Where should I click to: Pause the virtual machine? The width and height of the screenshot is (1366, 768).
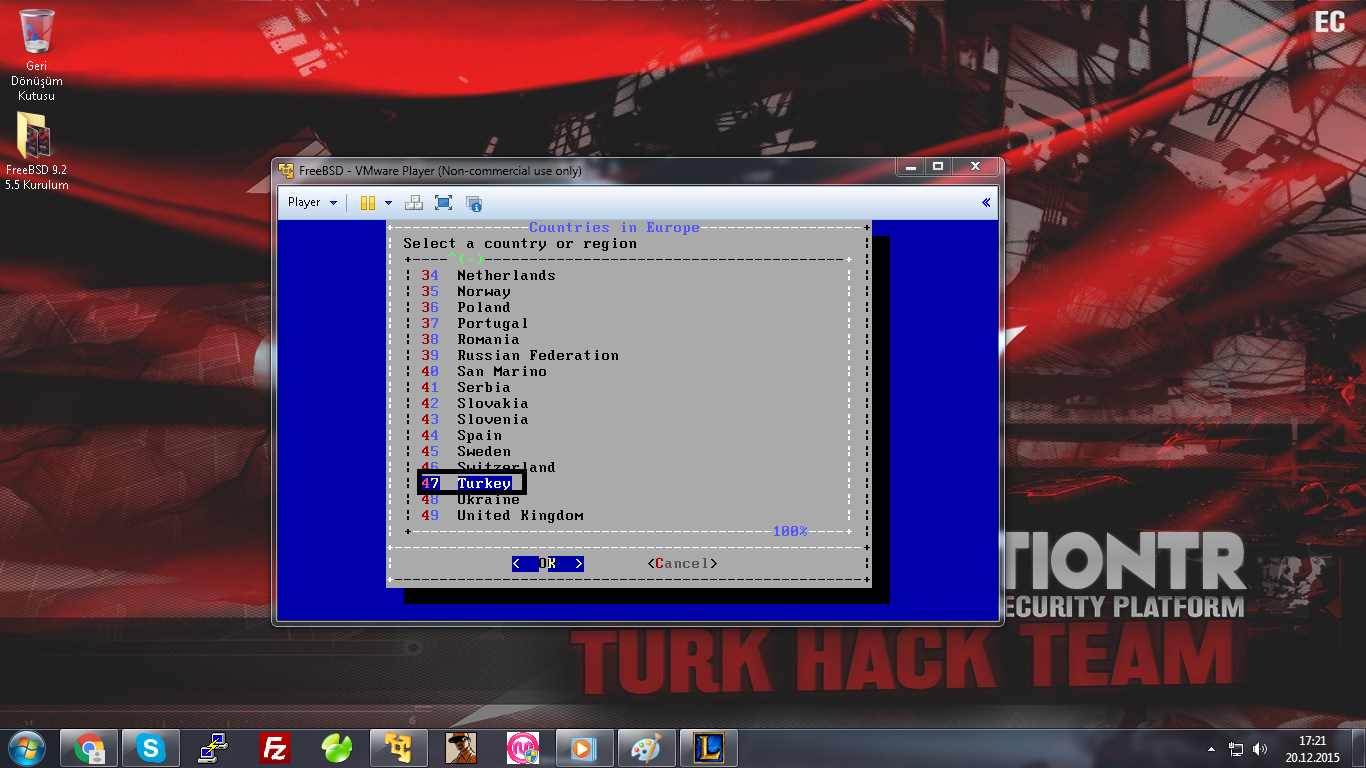[x=368, y=202]
